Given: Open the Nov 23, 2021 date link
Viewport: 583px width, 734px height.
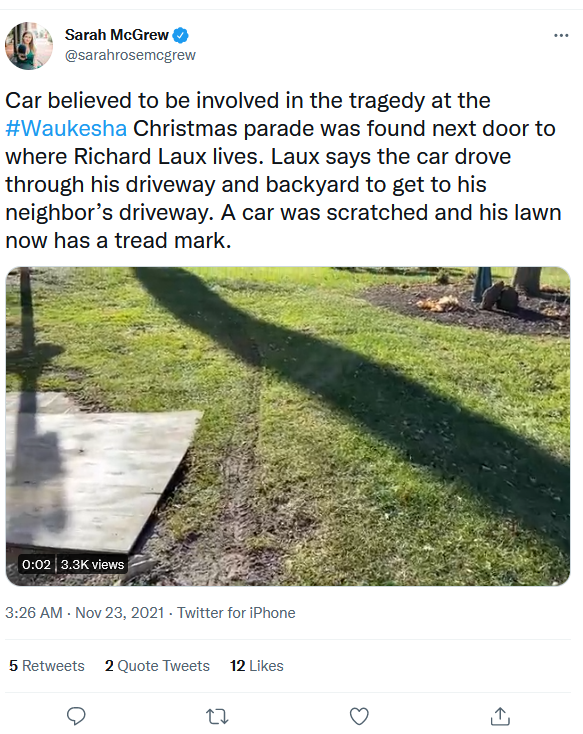Looking at the screenshot, I should [x=119, y=613].
